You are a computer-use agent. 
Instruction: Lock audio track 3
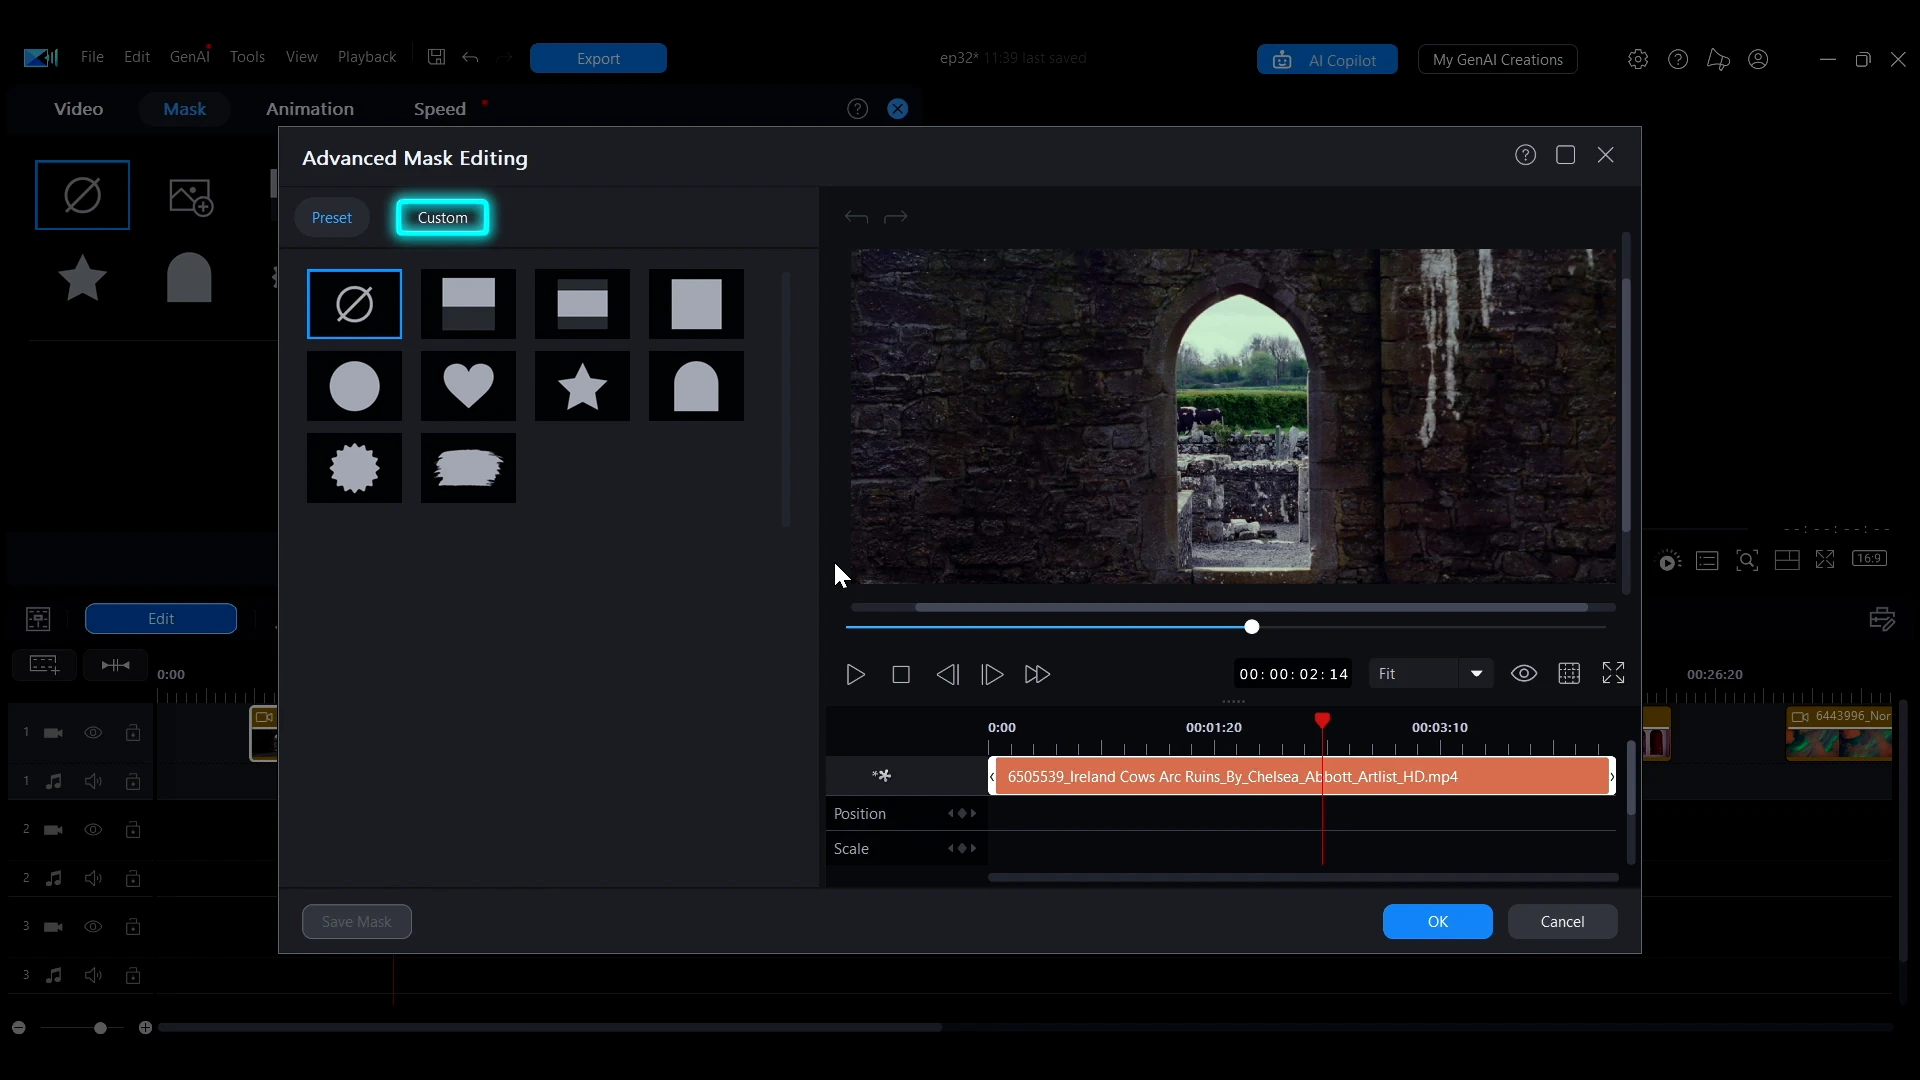point(133,976)
